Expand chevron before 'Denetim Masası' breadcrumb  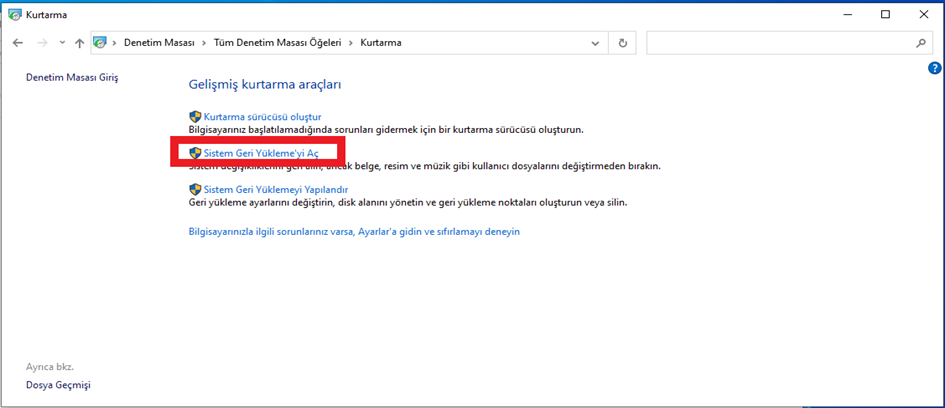pos(115,43)
